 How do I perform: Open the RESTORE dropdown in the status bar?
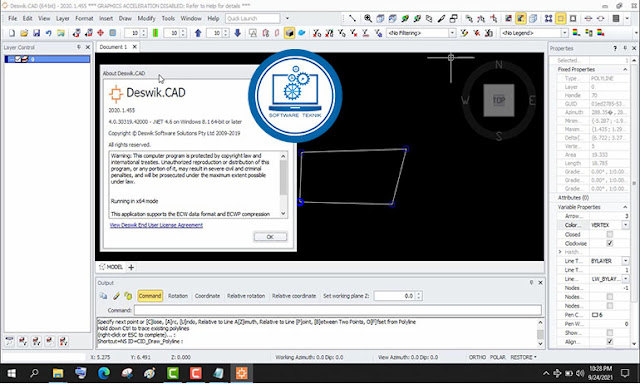(523, 357)
